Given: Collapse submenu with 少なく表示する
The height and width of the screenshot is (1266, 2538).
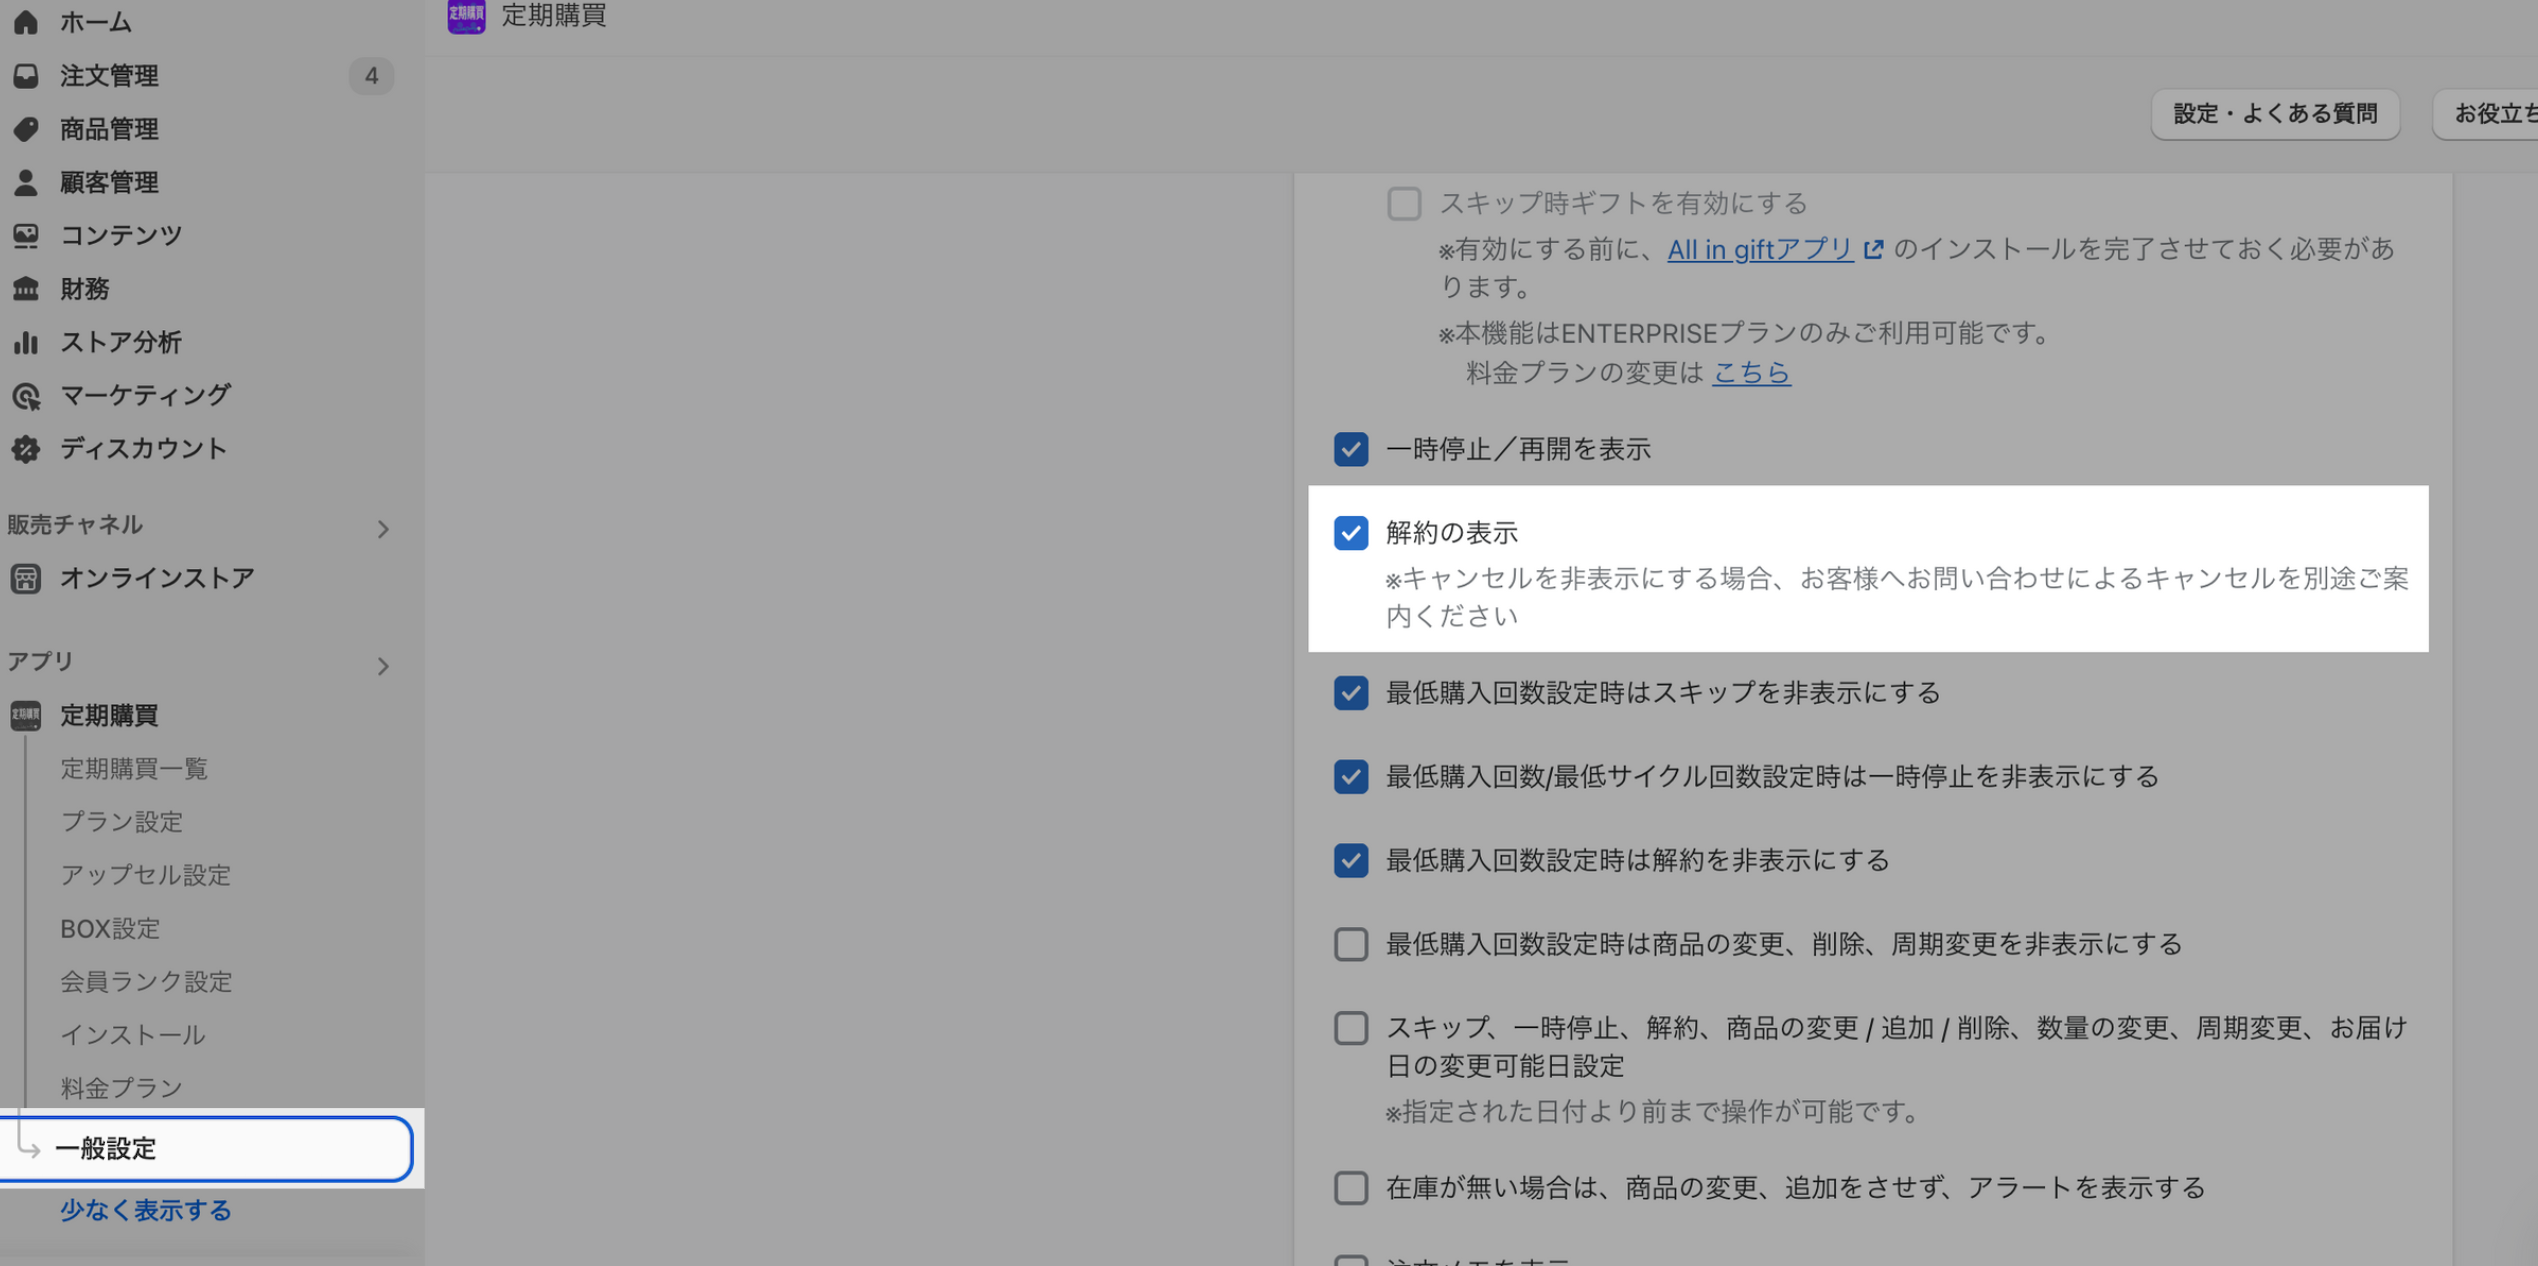Looking at the screenshot, I should coord(146,1210).
